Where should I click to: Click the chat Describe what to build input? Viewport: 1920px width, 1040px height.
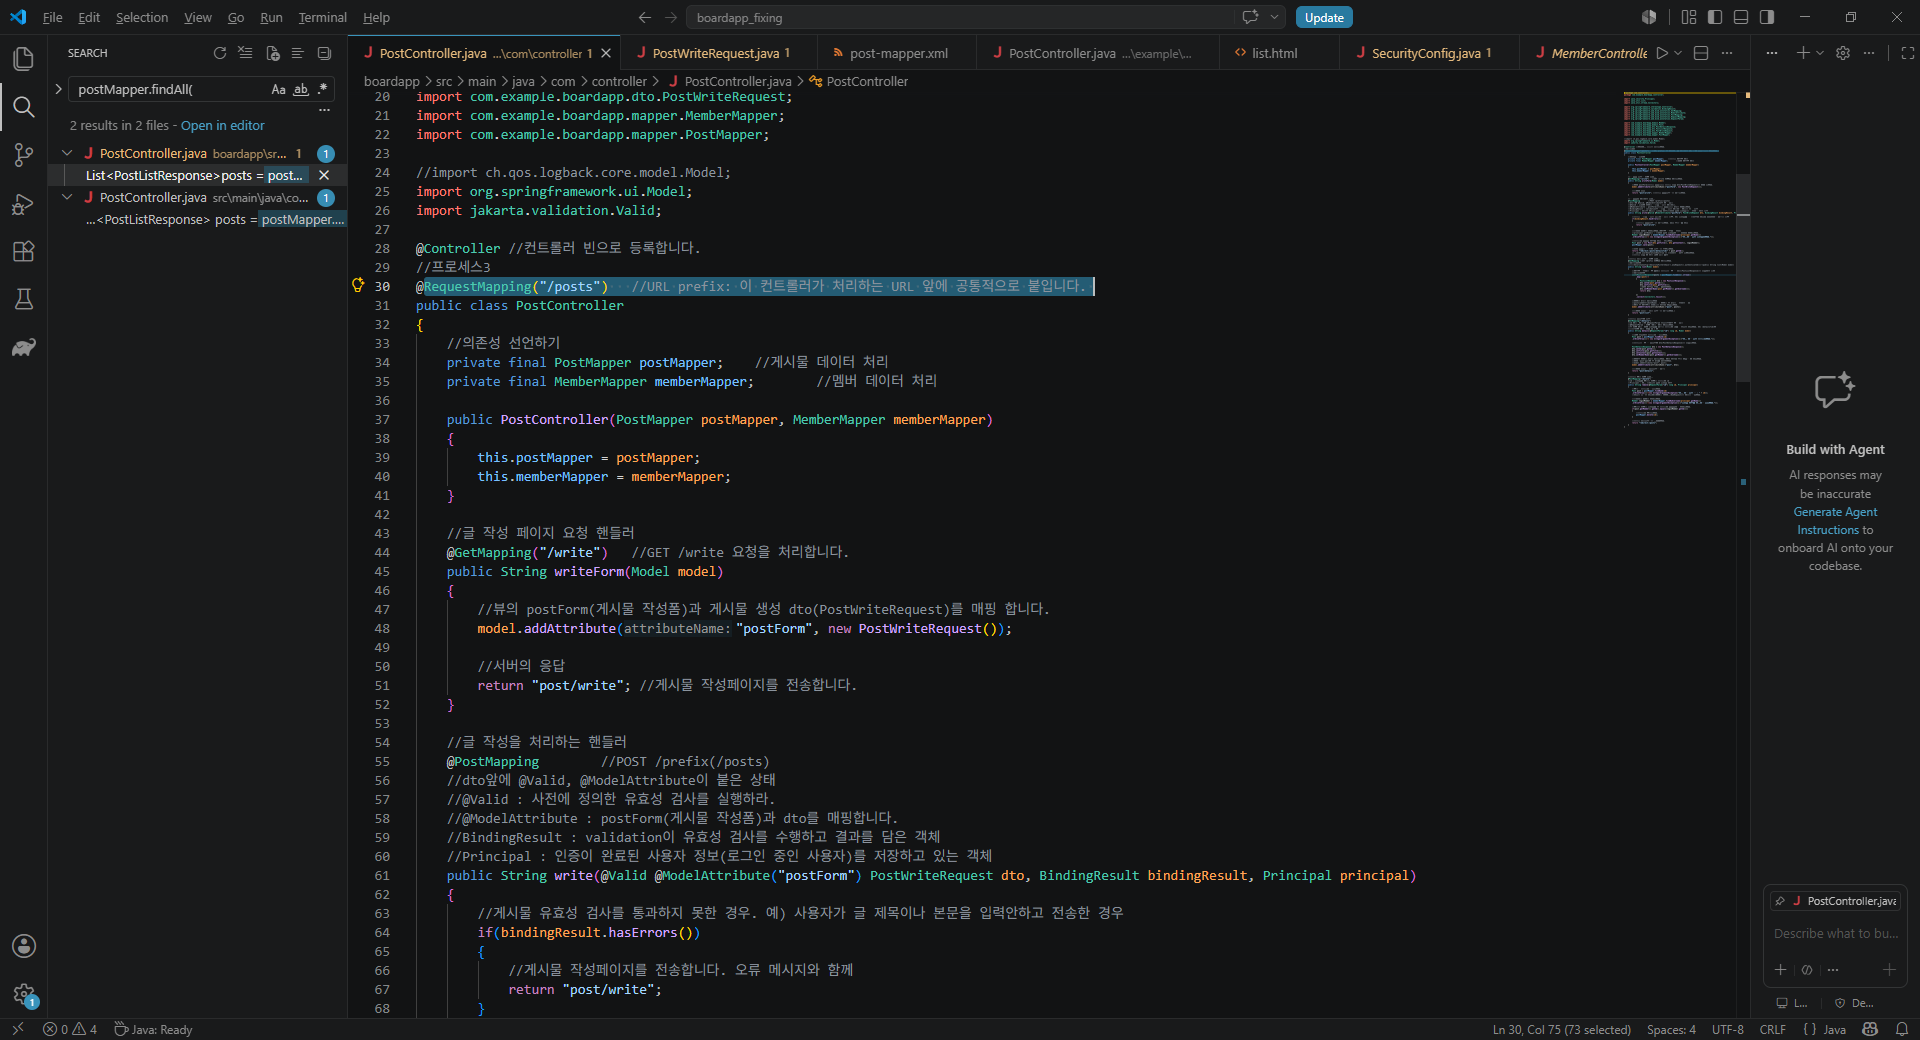coord(1835,933)
